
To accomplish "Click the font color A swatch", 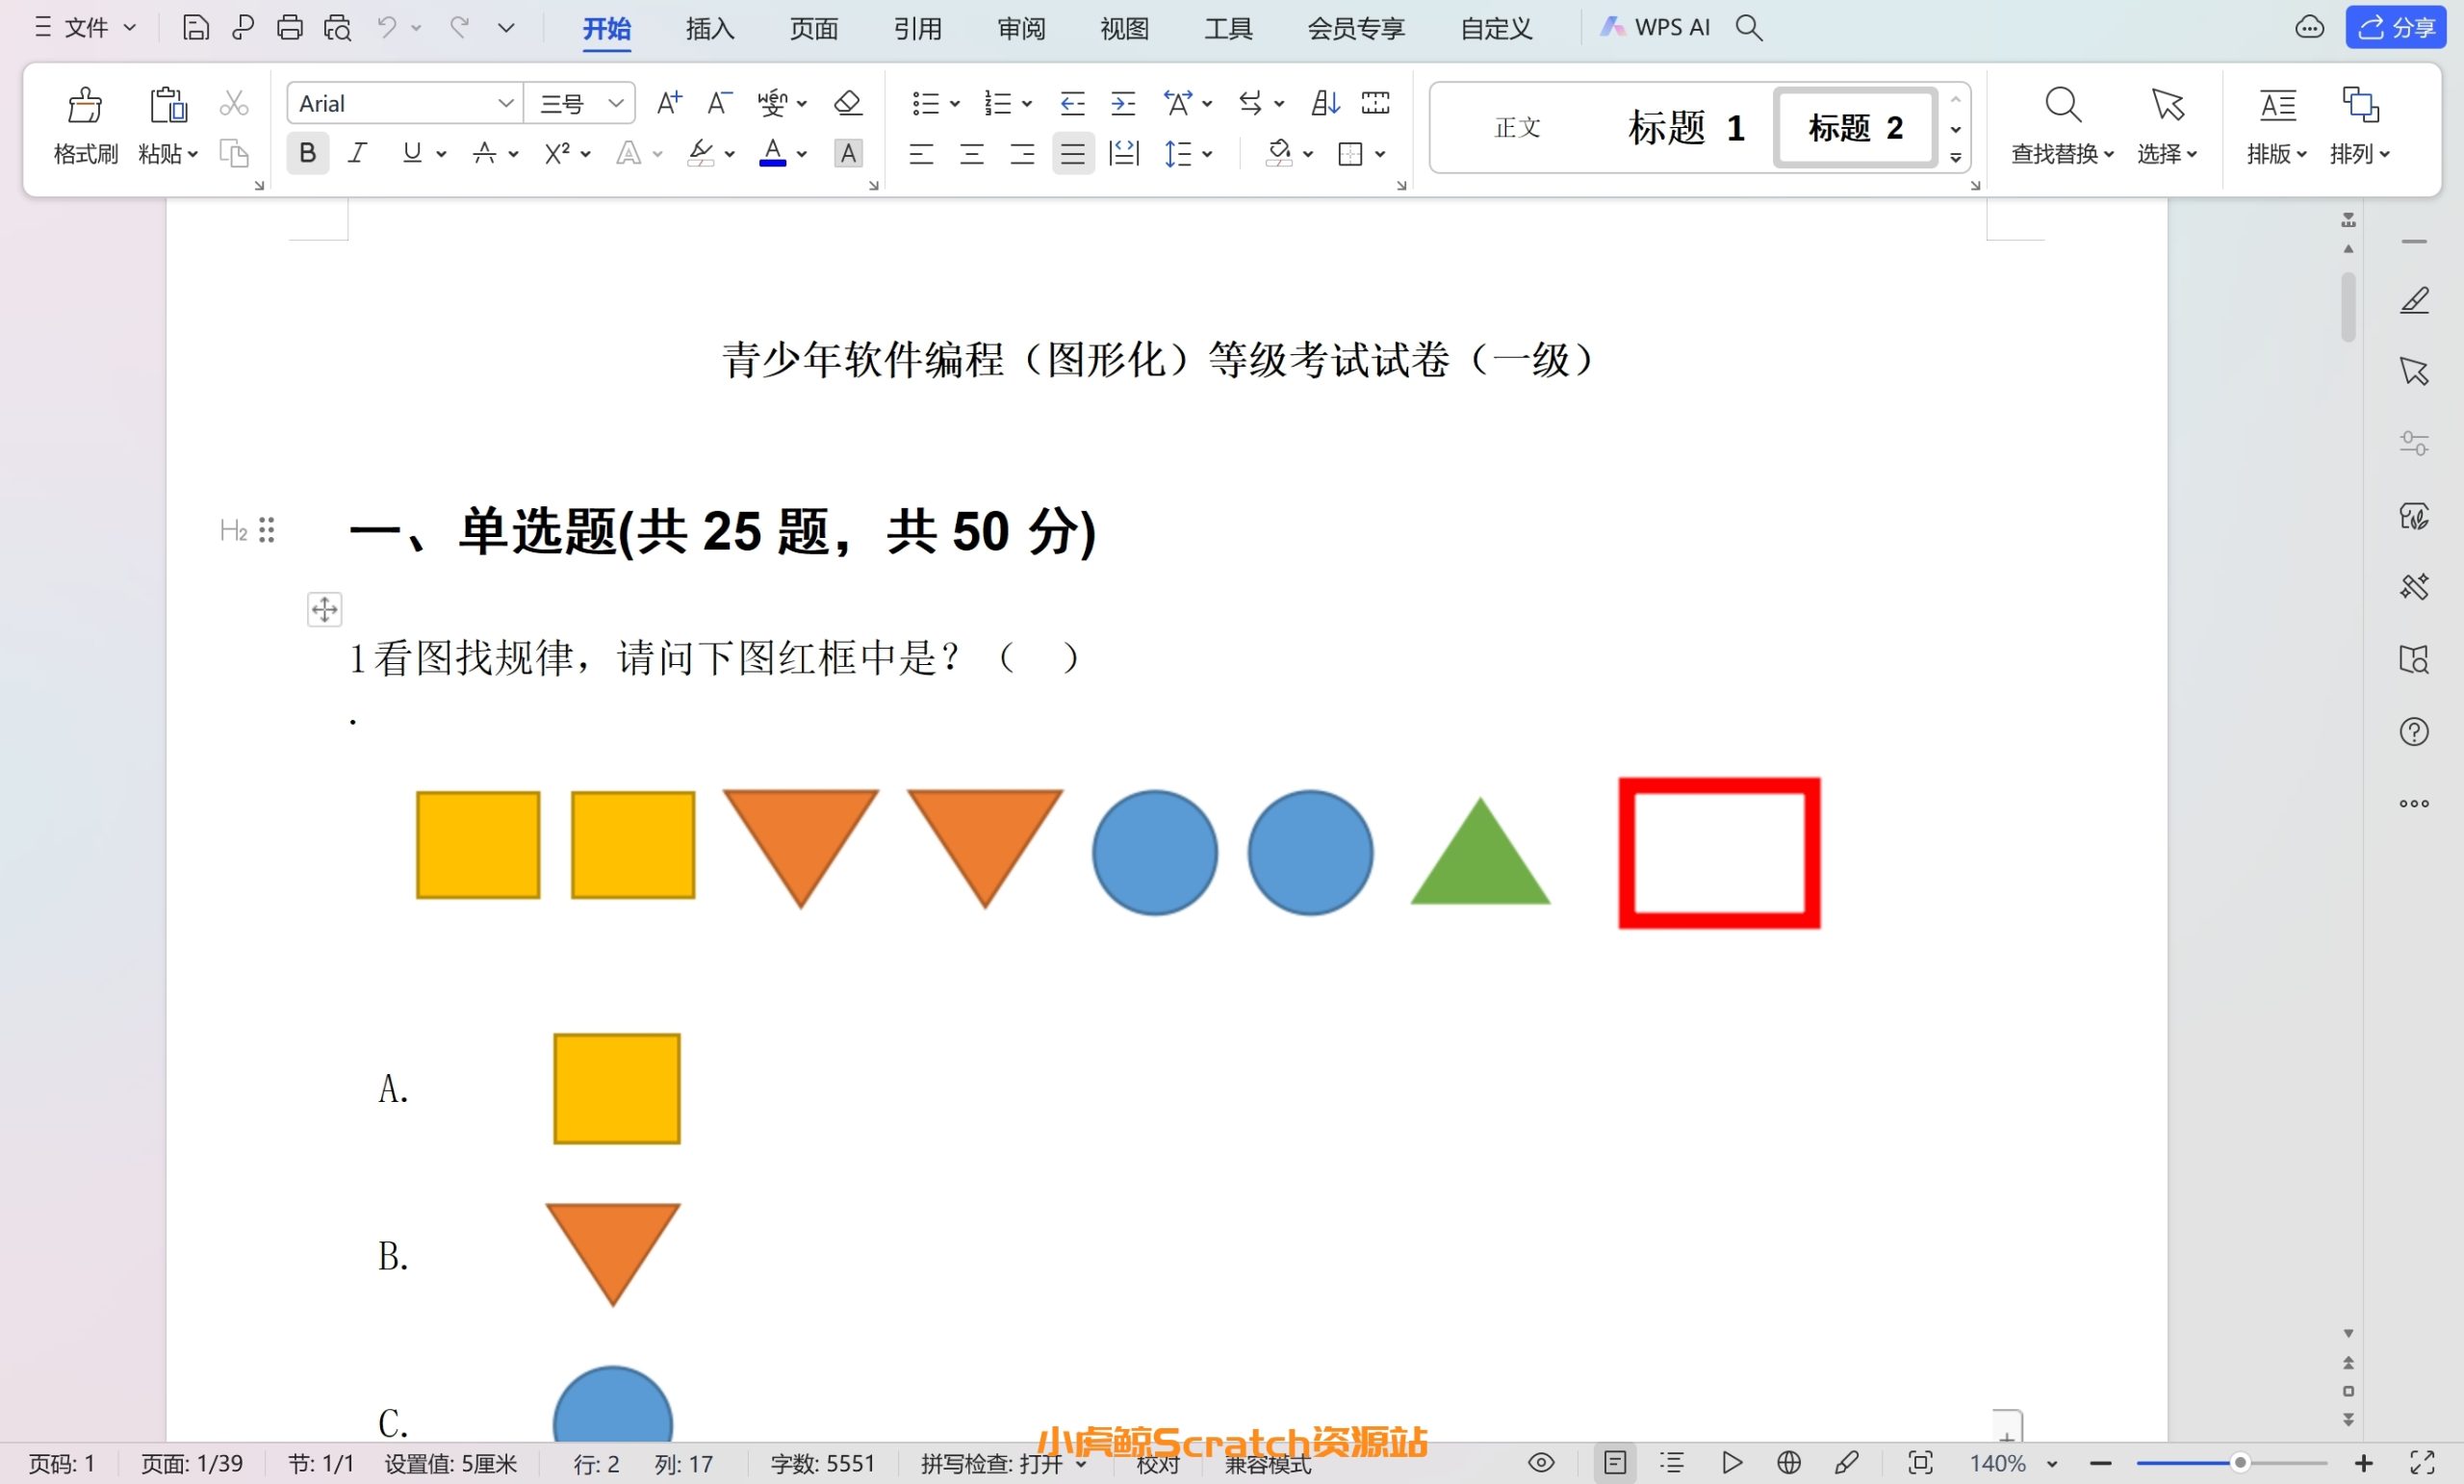I will pos(772,153).
